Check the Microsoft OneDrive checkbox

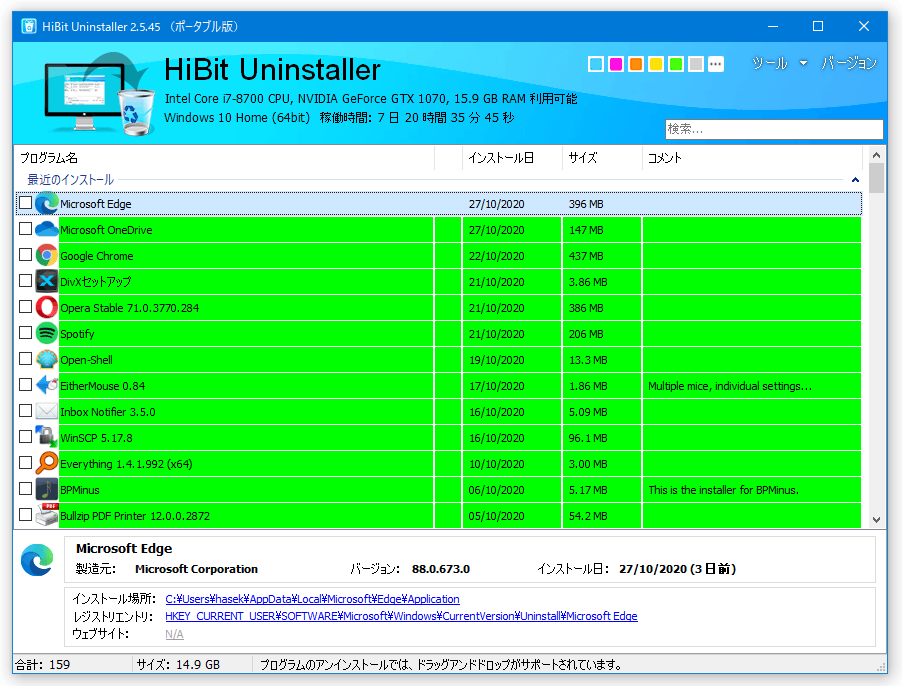coord(25,228)
